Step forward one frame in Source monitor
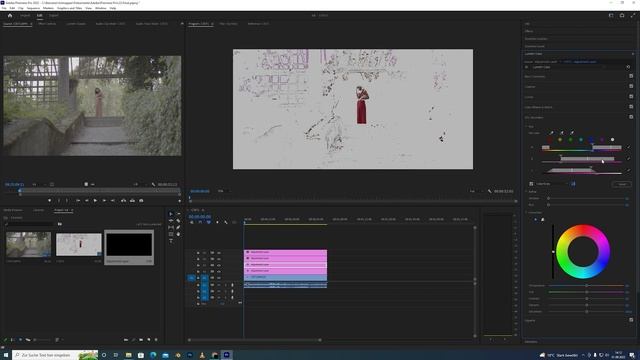Screen dimensions: 640x360 [104, 200]
